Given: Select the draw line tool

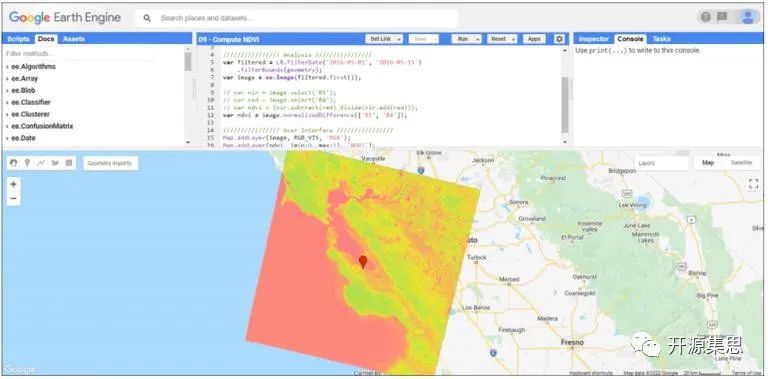Looking at the screenshot, I should point(41,163).
